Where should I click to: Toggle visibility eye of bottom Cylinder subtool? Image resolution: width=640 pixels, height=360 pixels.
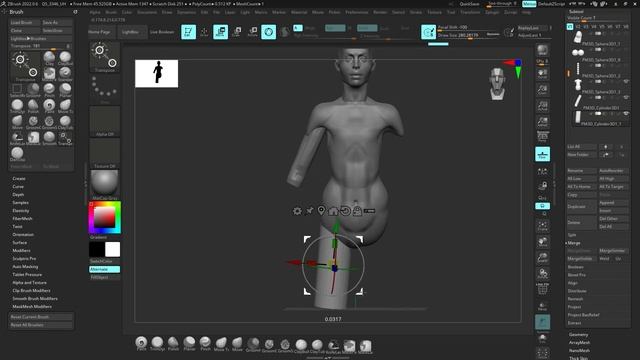(x=626, y=114)
